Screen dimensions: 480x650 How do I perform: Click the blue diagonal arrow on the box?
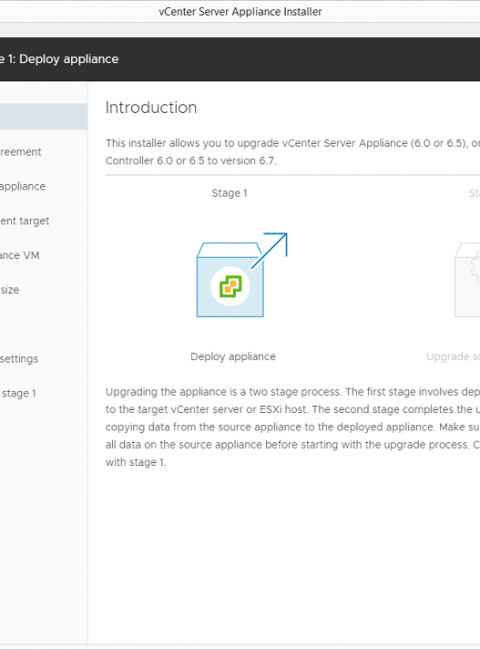pos(269,250)
